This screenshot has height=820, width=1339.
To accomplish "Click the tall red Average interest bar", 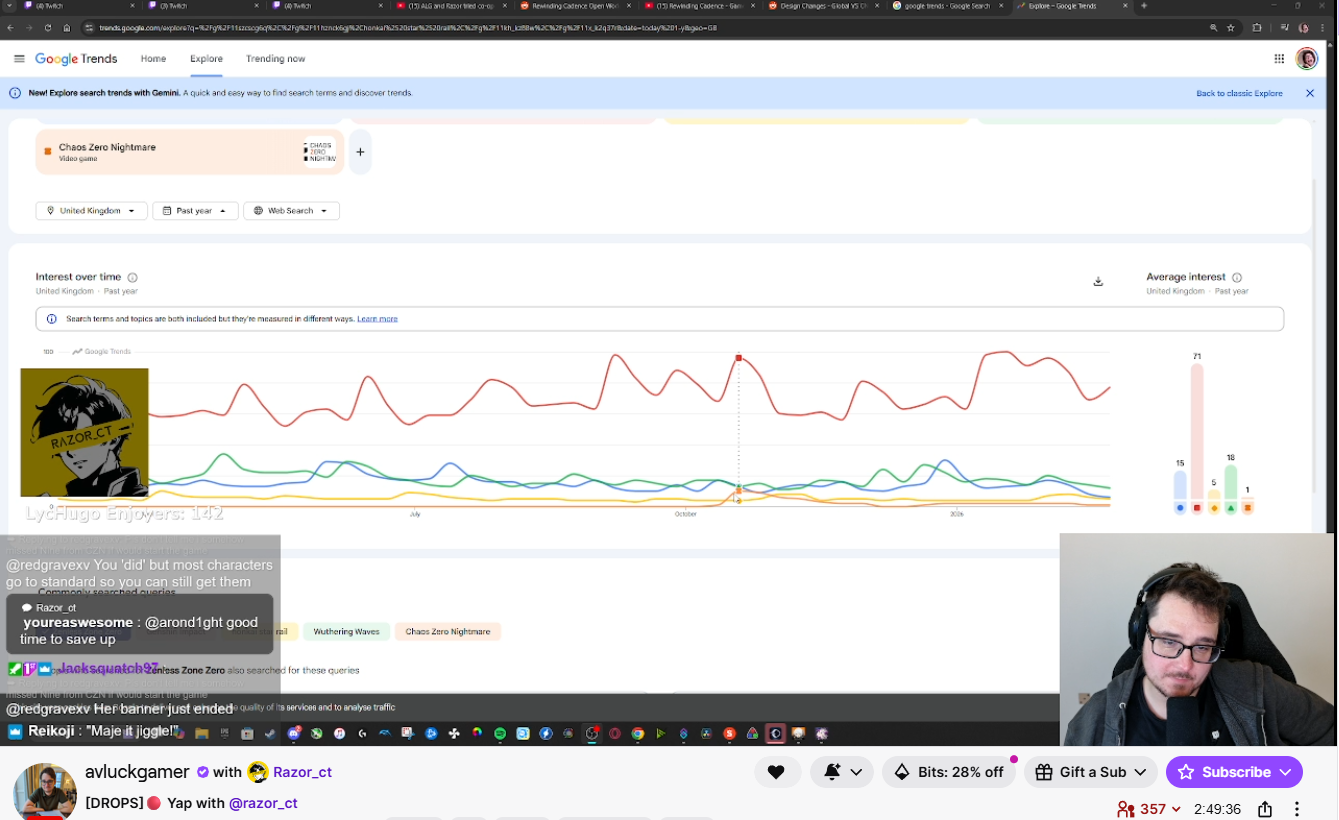I will tap(1197, 432).
